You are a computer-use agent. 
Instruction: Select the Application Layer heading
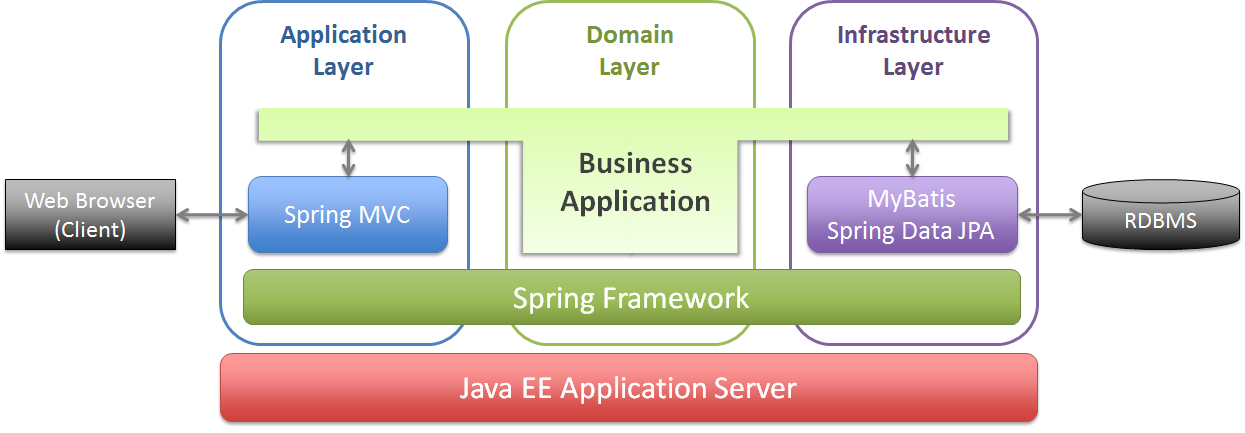click(x=343, y=51)
